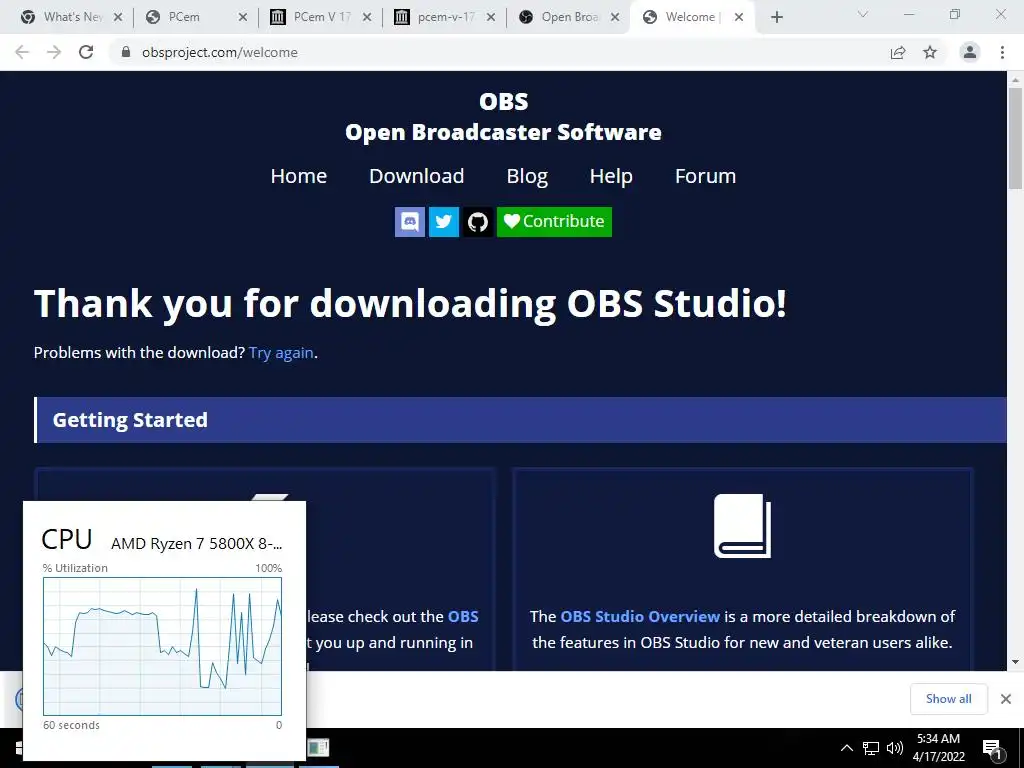
Task: Click the page scrollbar down arrow
Action: pos(1015,662)
